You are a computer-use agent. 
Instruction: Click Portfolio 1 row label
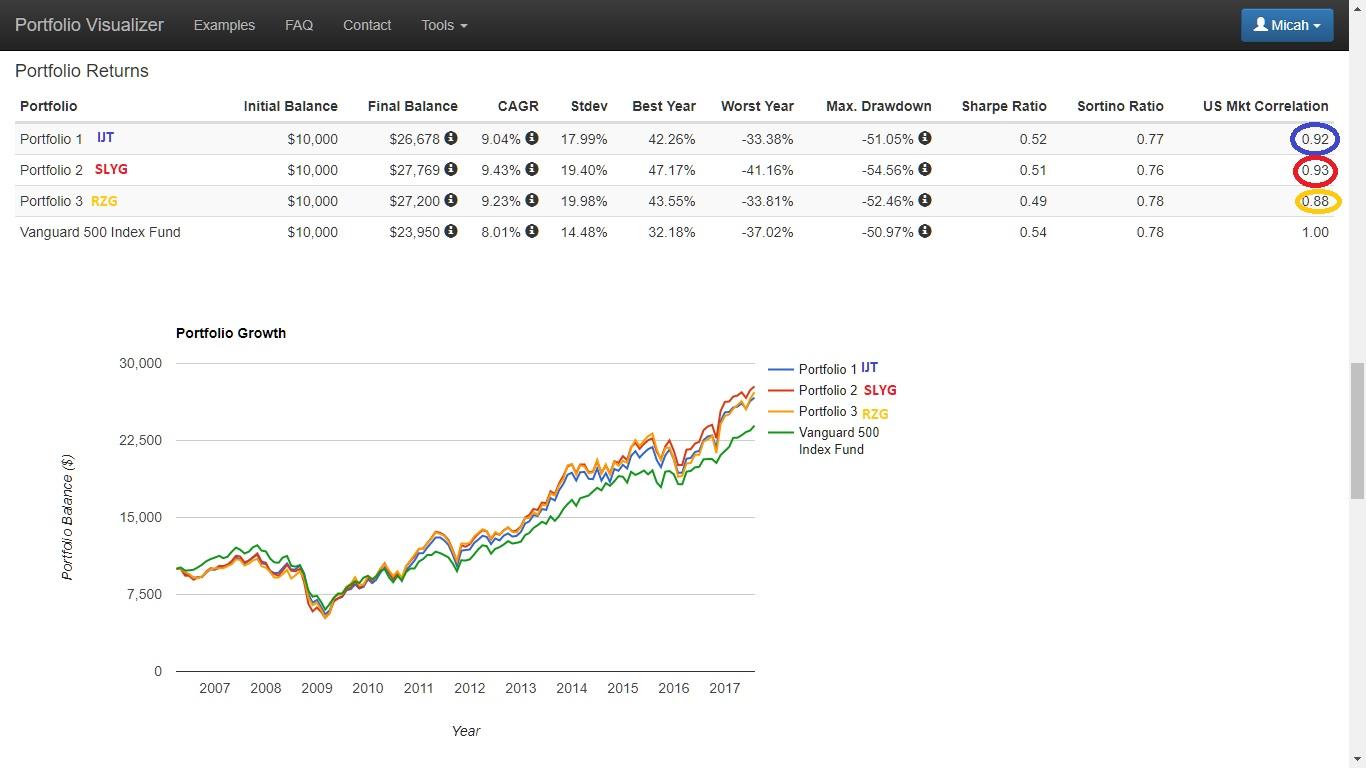click(x=51, y=139)
